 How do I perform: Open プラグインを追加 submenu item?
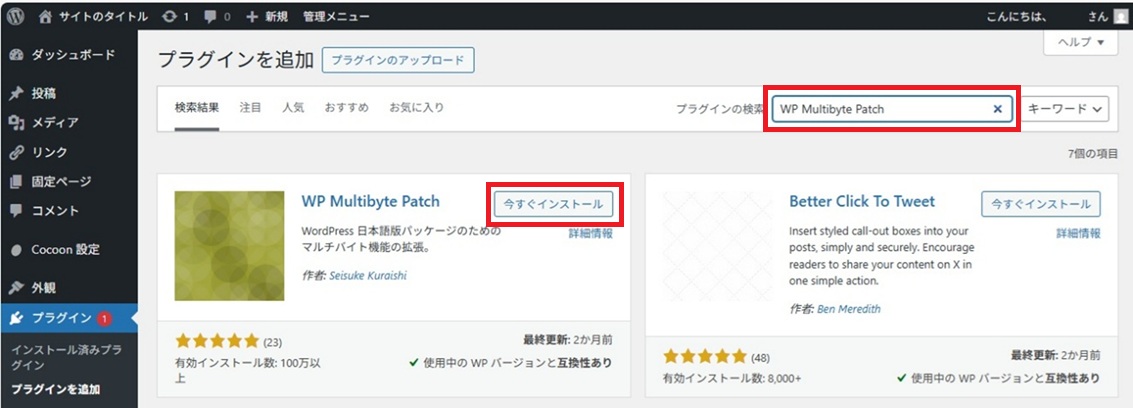[56, 390]
